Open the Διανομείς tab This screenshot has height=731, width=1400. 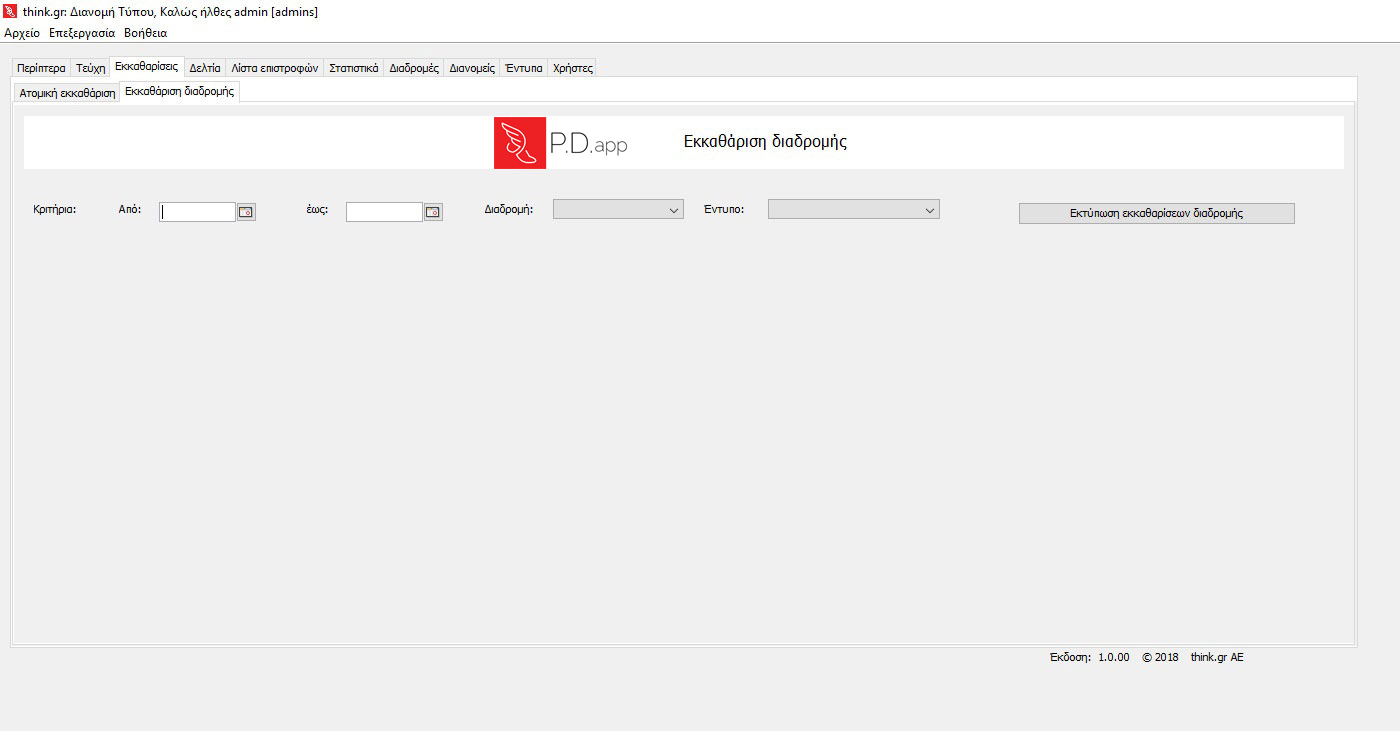(x=472, y=69)
